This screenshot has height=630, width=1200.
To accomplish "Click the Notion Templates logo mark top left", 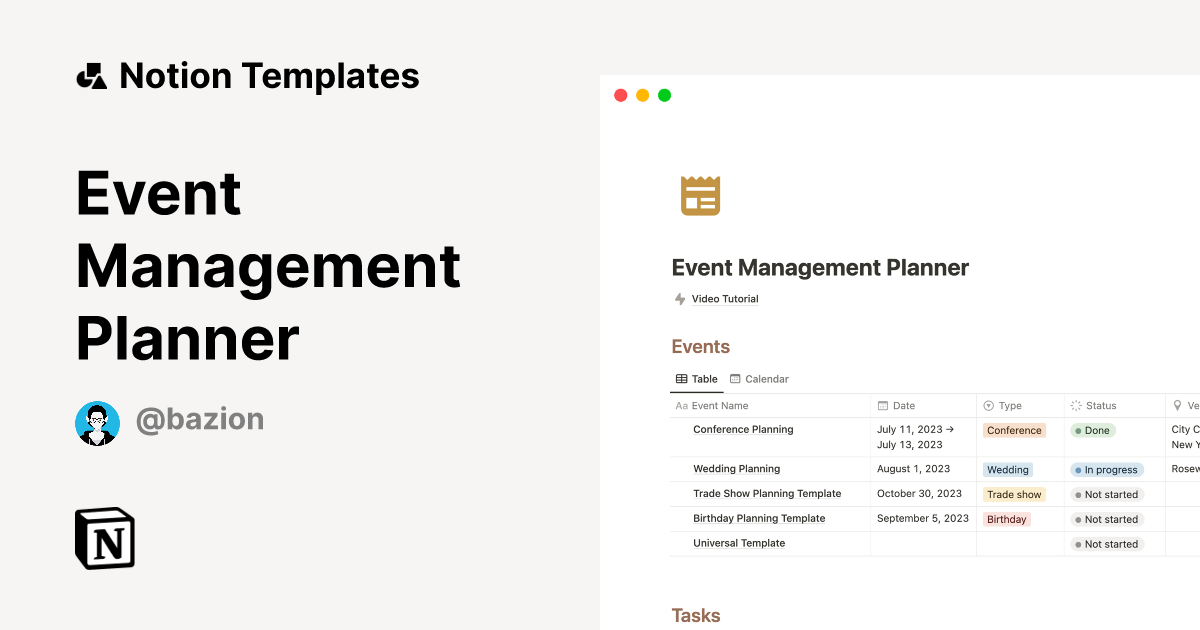I will pyautogui.click(x=91, y=74).
